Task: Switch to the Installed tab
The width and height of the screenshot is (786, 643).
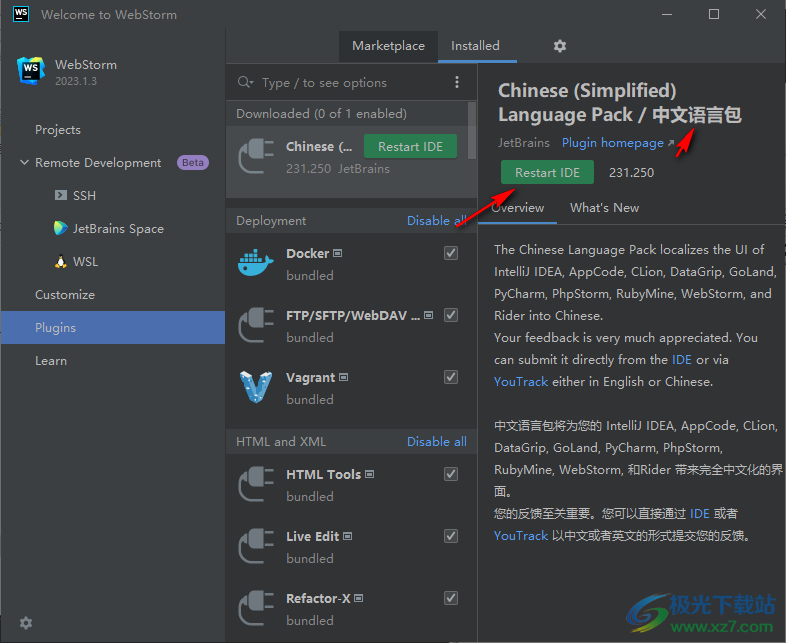Action: (475, 46)
